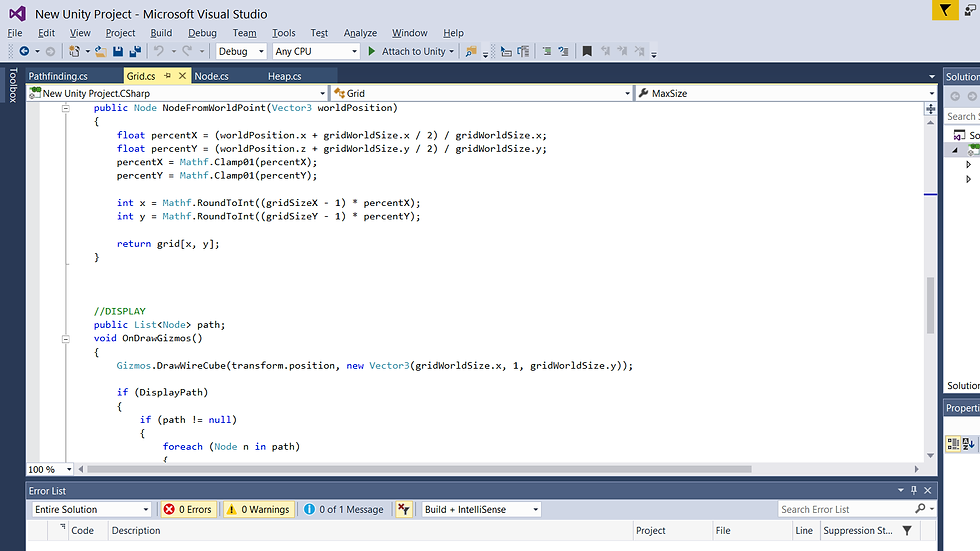Toggle the 0 Warnings filter button
The height and width of the screenshot is (551, 980).
258,509
